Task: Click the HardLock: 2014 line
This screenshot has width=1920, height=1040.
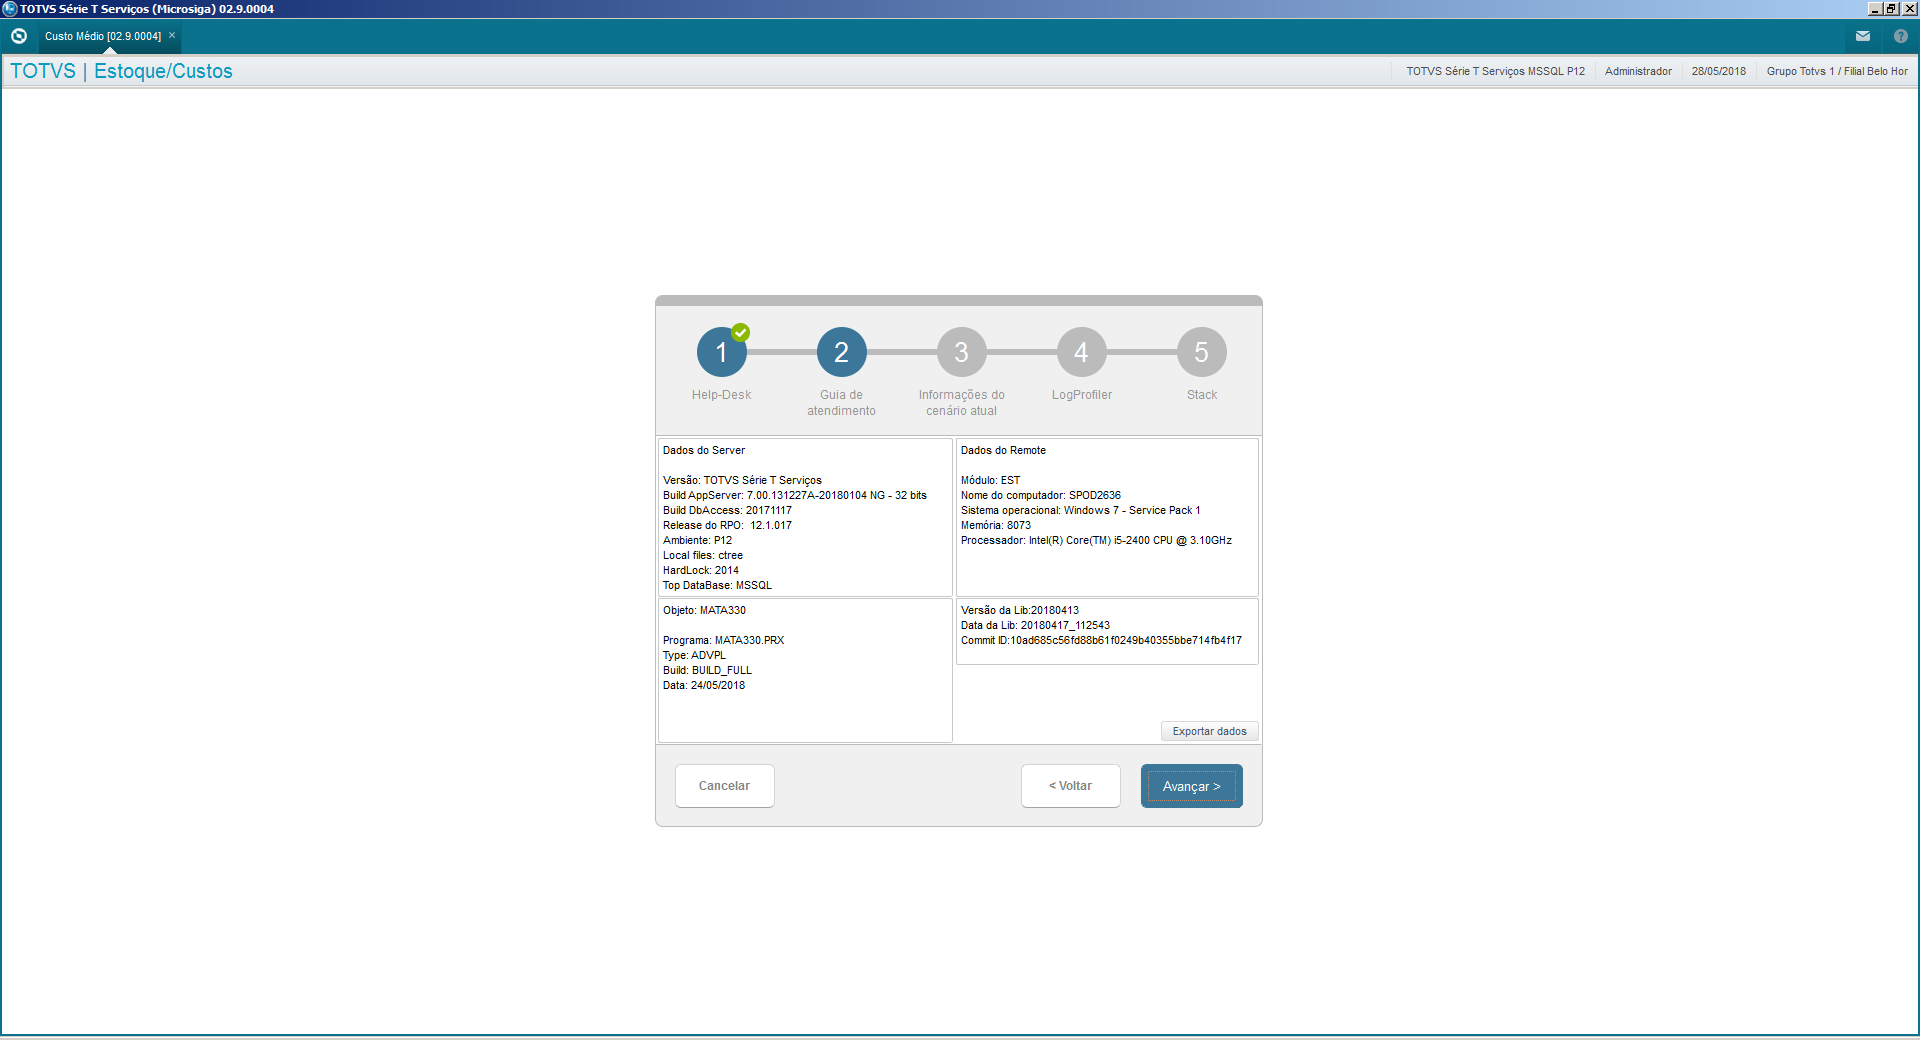Action: pos(700,570)
